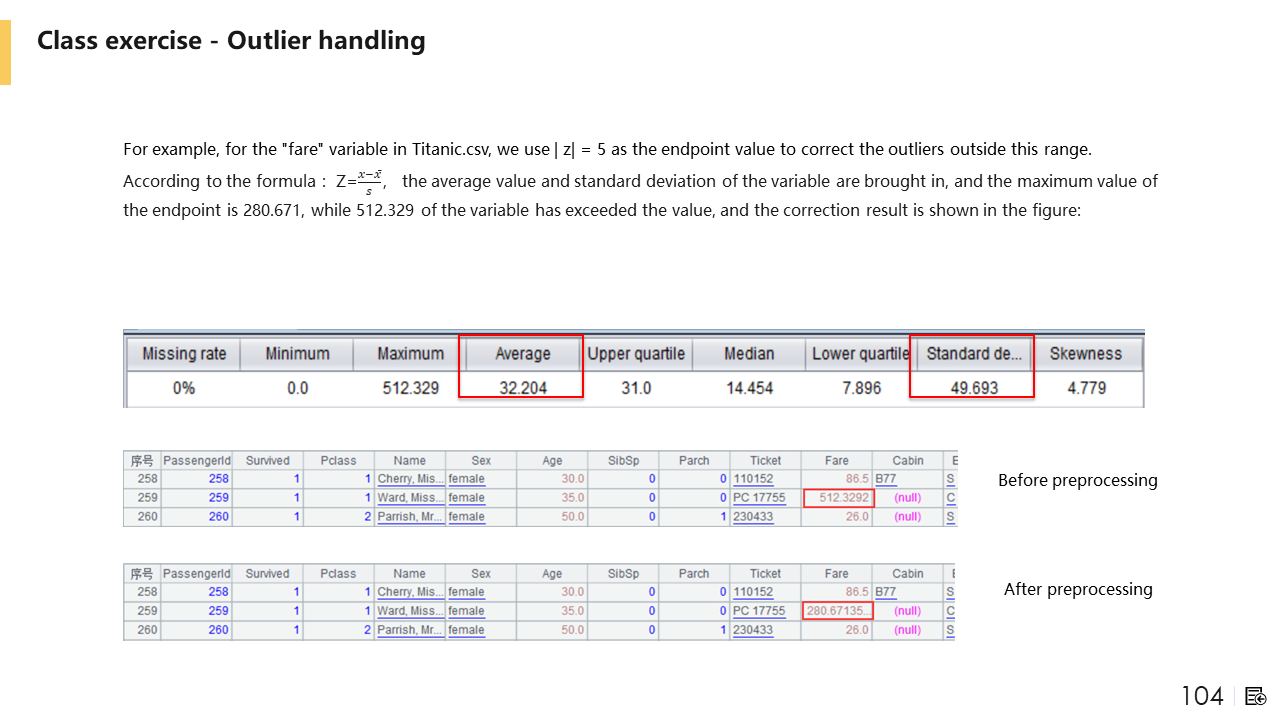The width and height of the screenshot is (1280, 720).
Task: Select the Minimum column header
Action: [x=297, y=354]
